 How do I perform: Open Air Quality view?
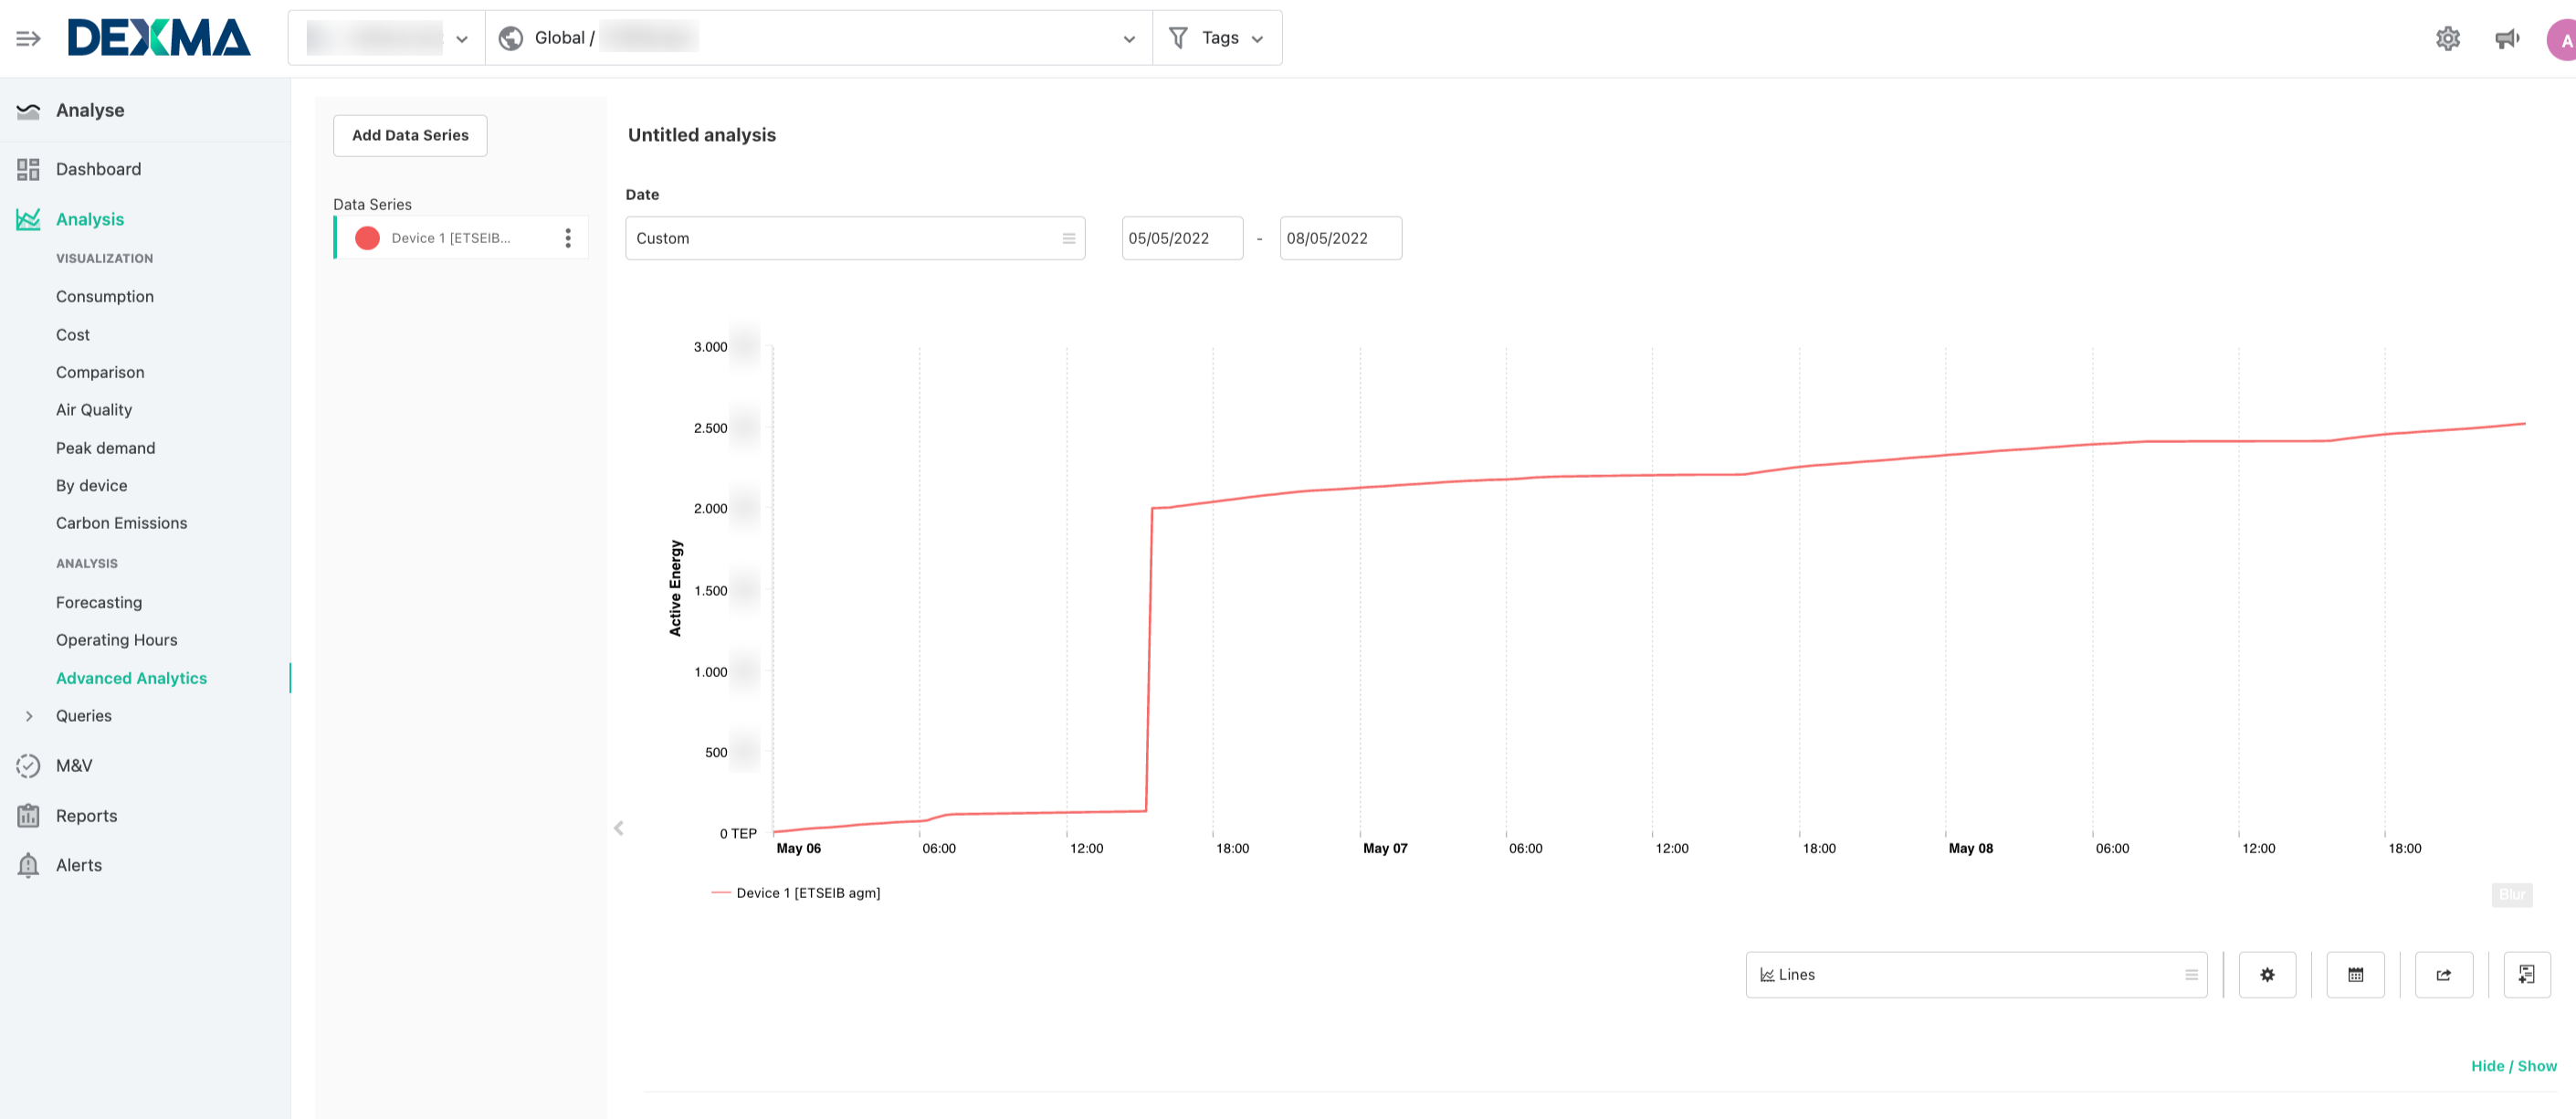[x=94, y=410]
